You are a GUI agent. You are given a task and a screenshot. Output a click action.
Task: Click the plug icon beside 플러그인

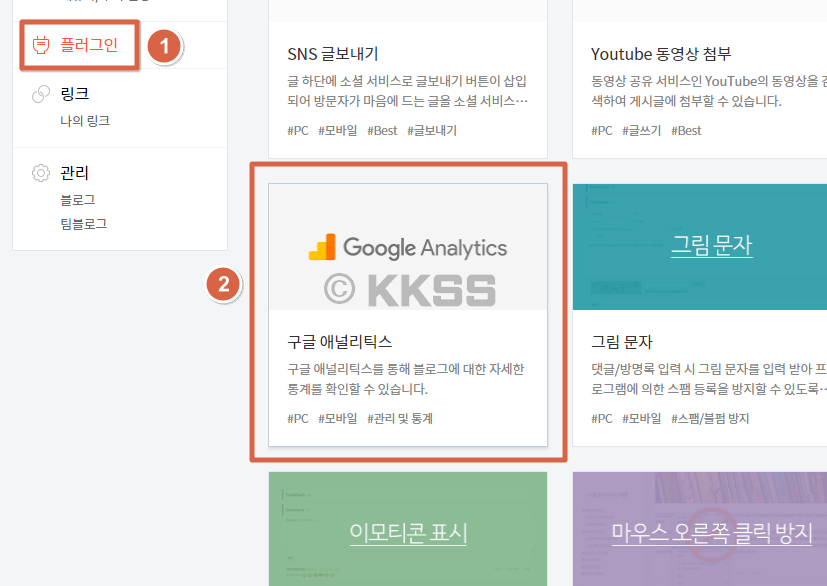pyautogui.click(x=40, y=46)
